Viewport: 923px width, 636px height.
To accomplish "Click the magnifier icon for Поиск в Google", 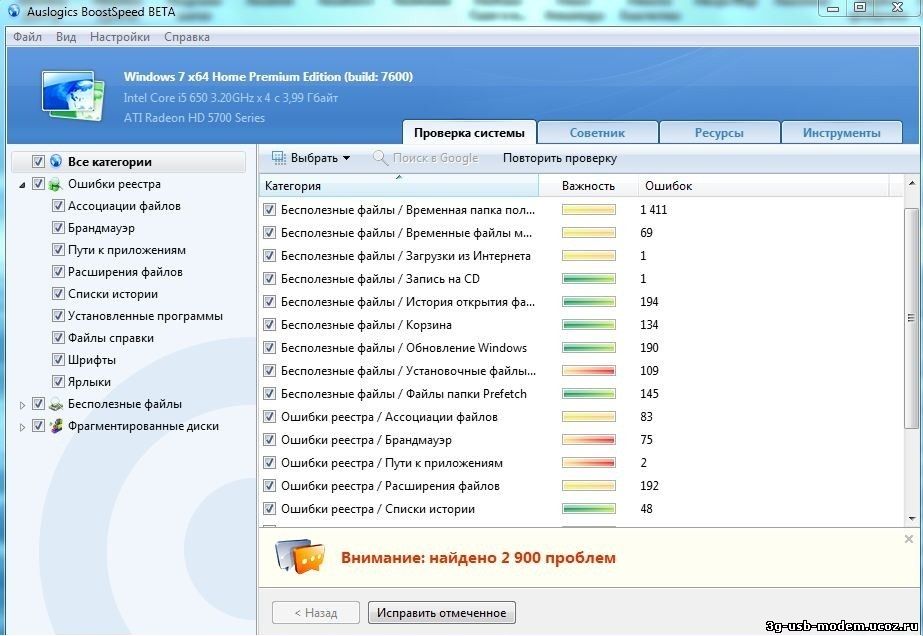I will [380, 158].
